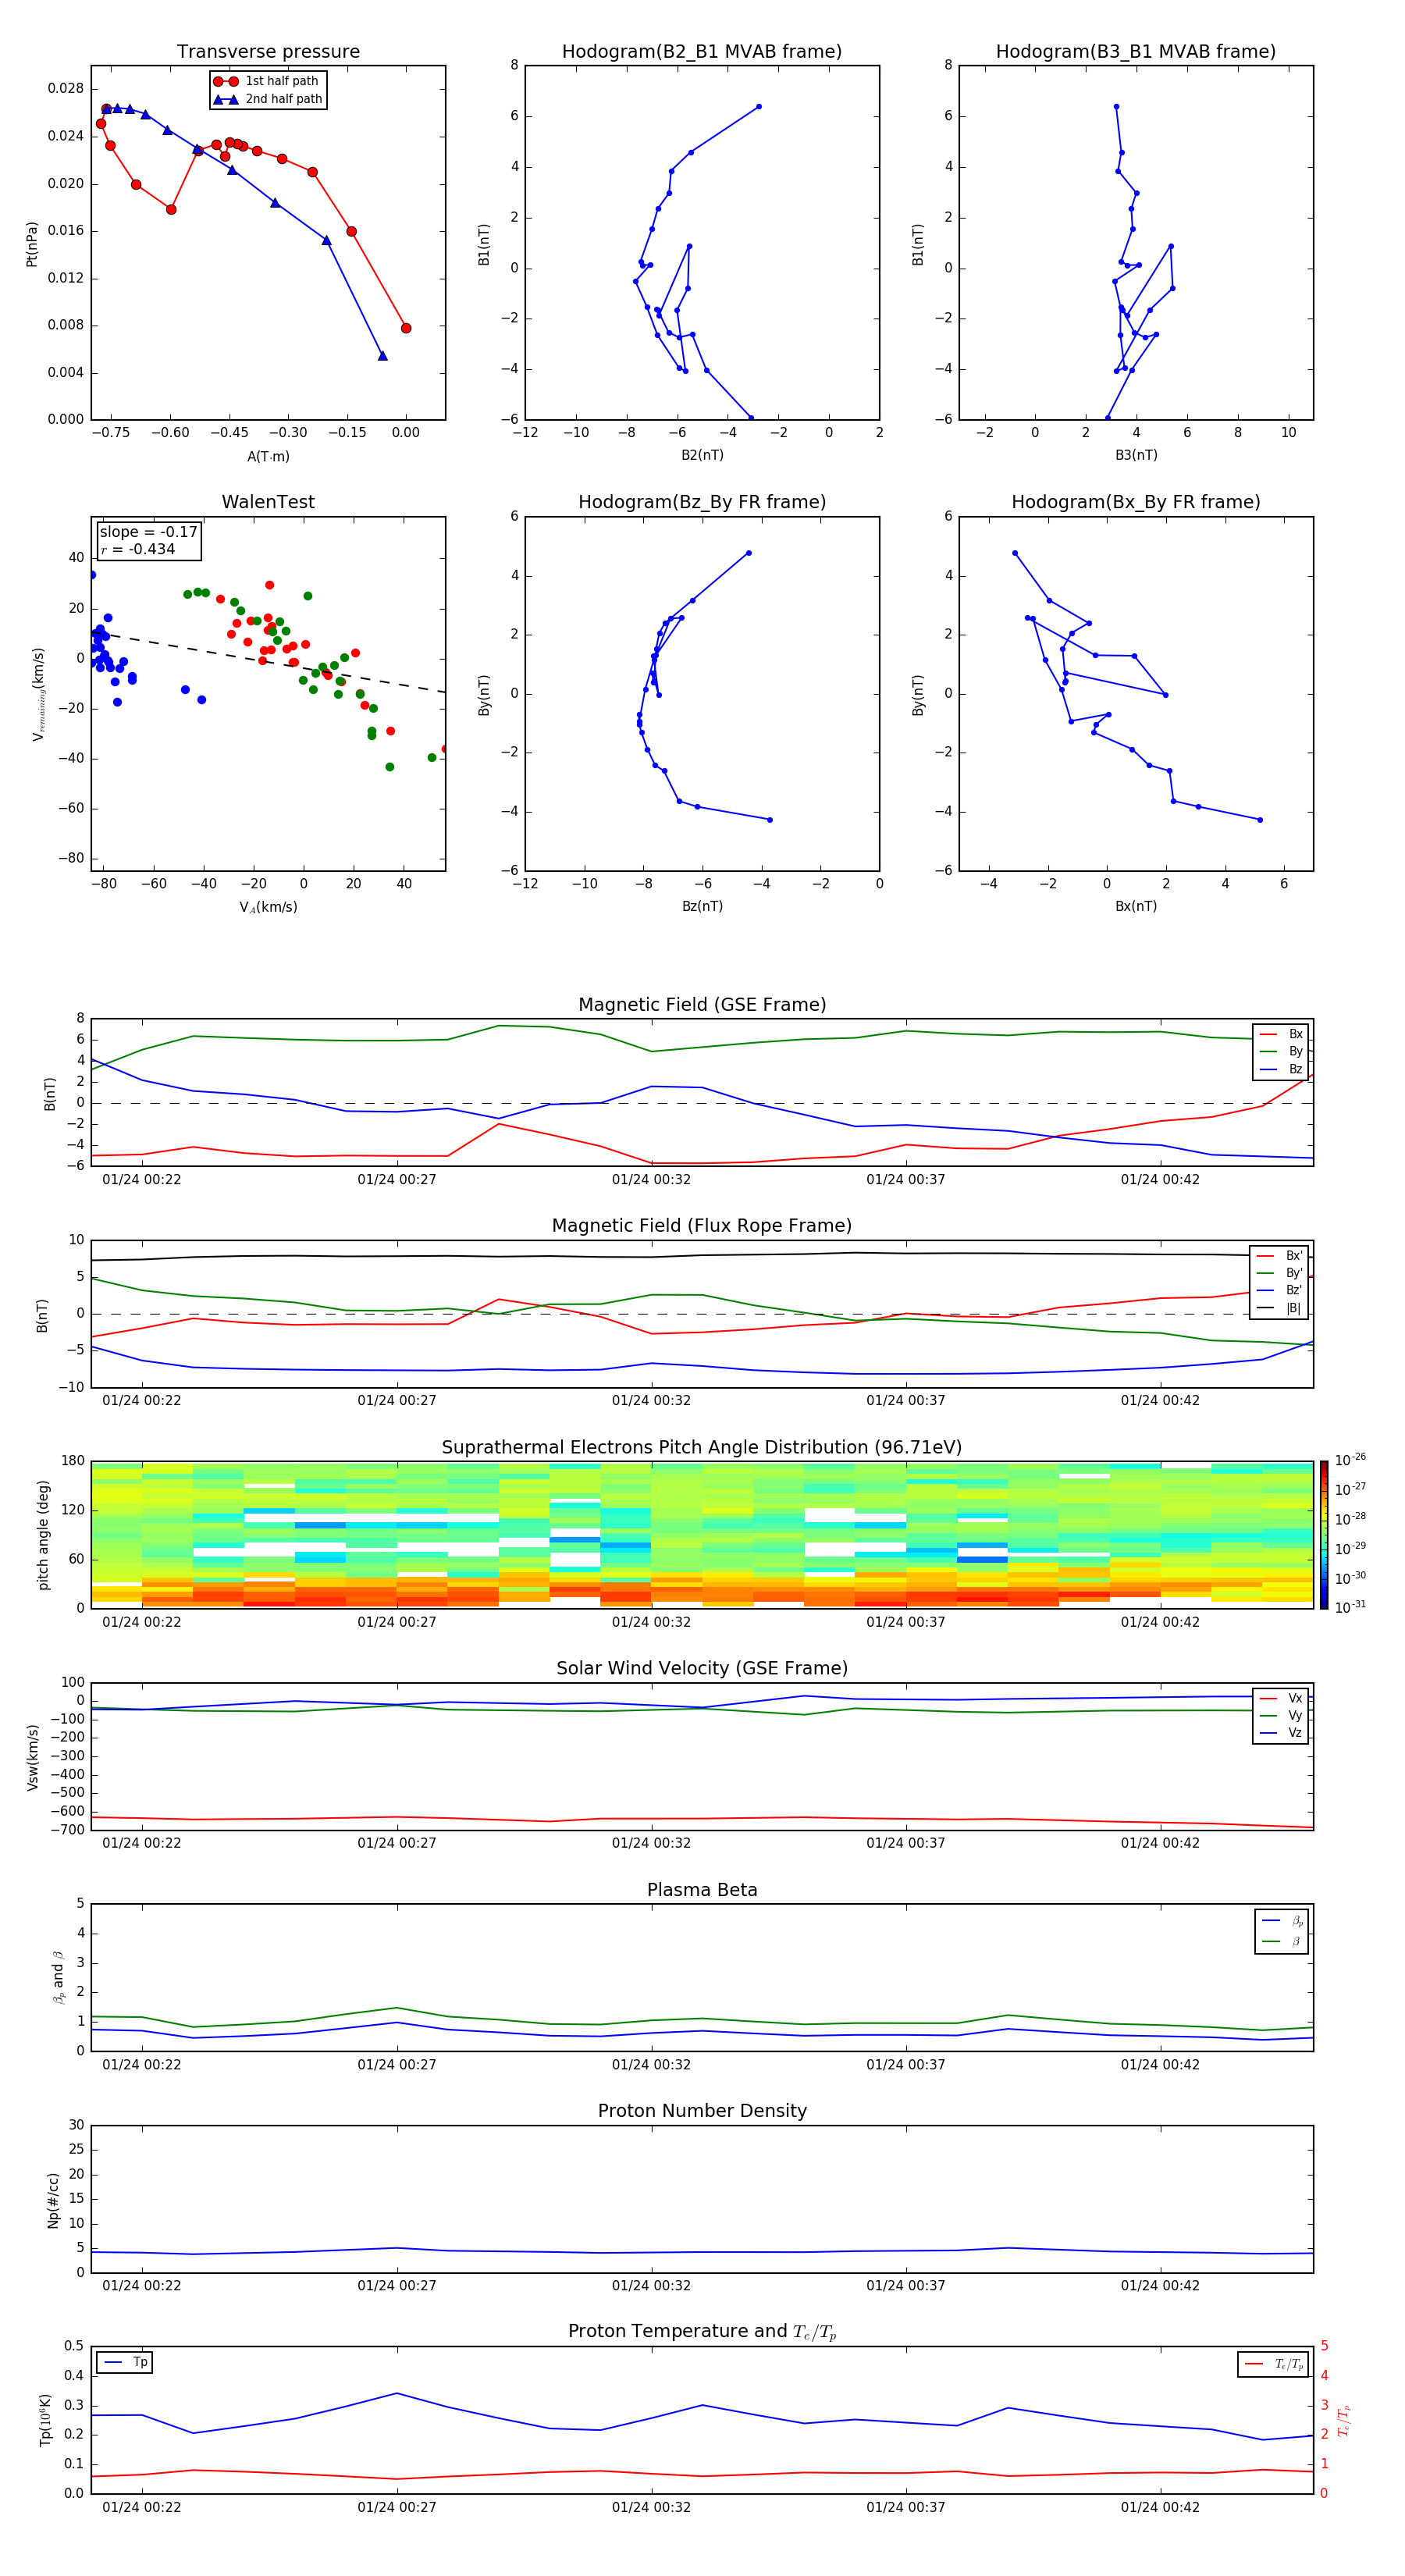This screenshot has width=1405, height=2576.
Task: Click the 'Vx' legend entry
Action: tap(1281, 1698)
